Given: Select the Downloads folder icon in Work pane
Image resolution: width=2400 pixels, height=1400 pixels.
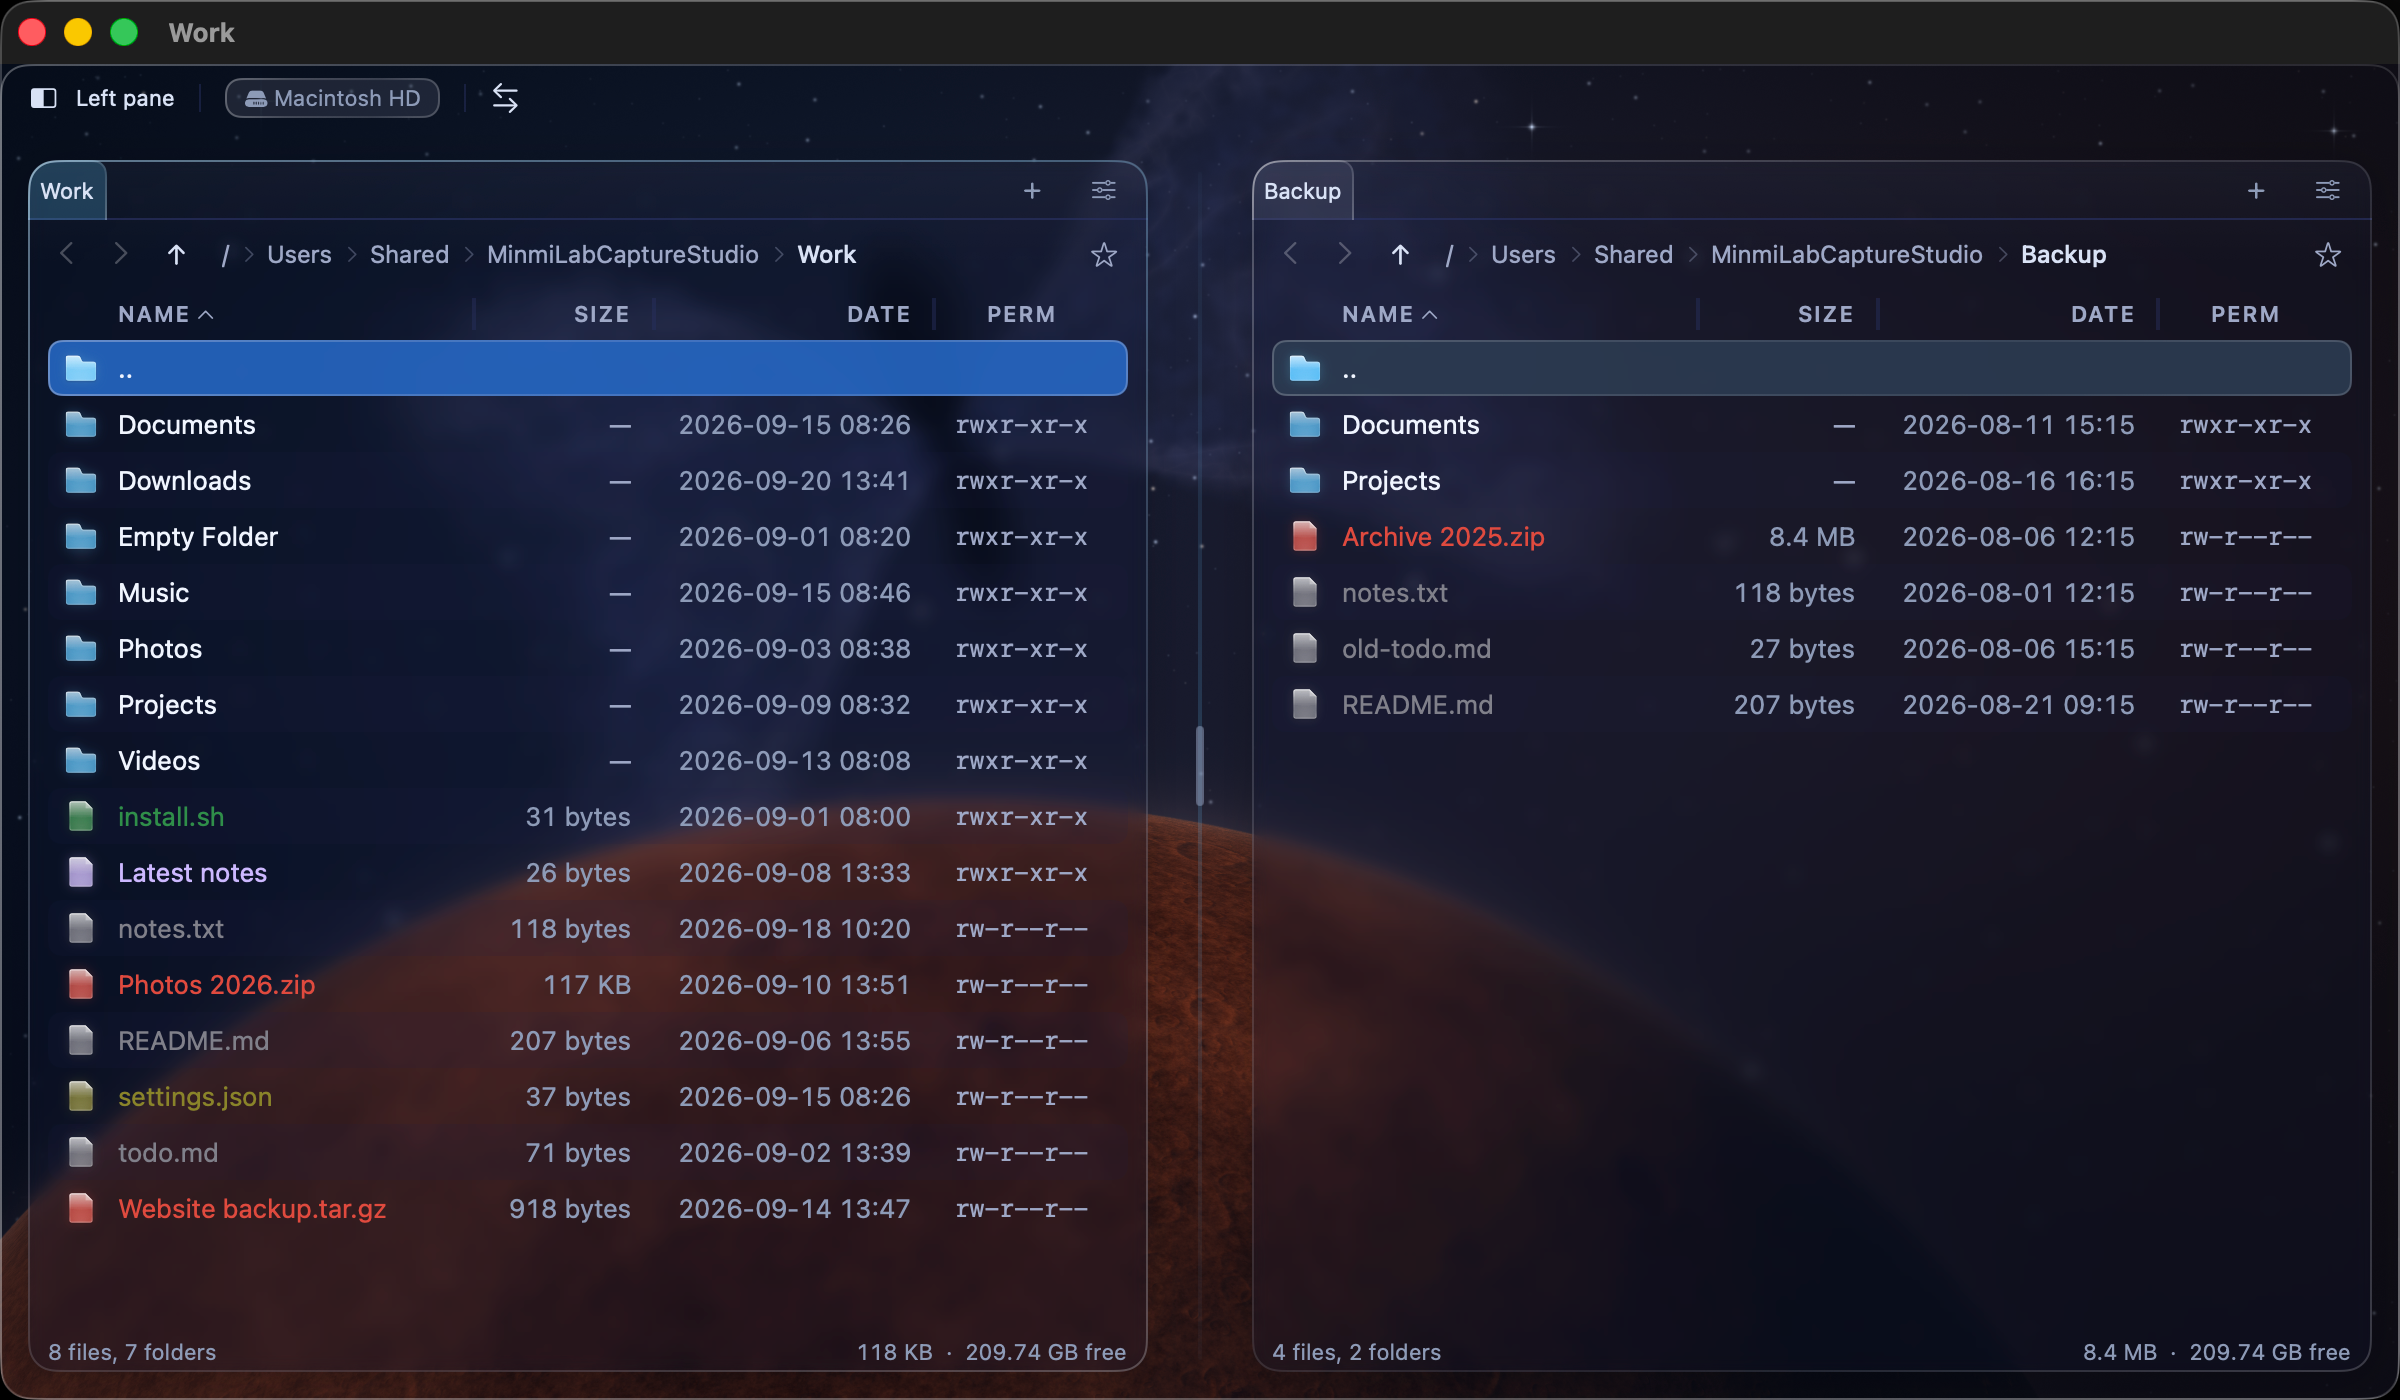Looking at the screenshot, I should coord(81,481).
